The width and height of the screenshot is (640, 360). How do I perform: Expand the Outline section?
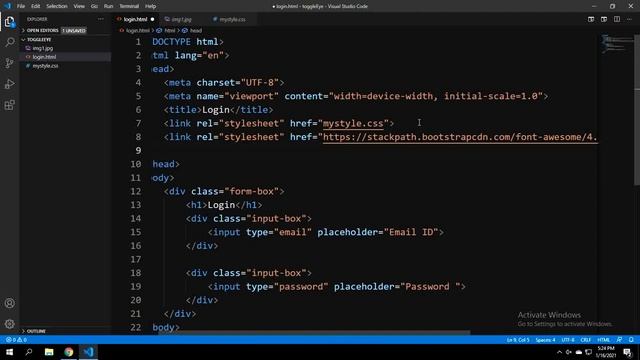pos(65,331)
